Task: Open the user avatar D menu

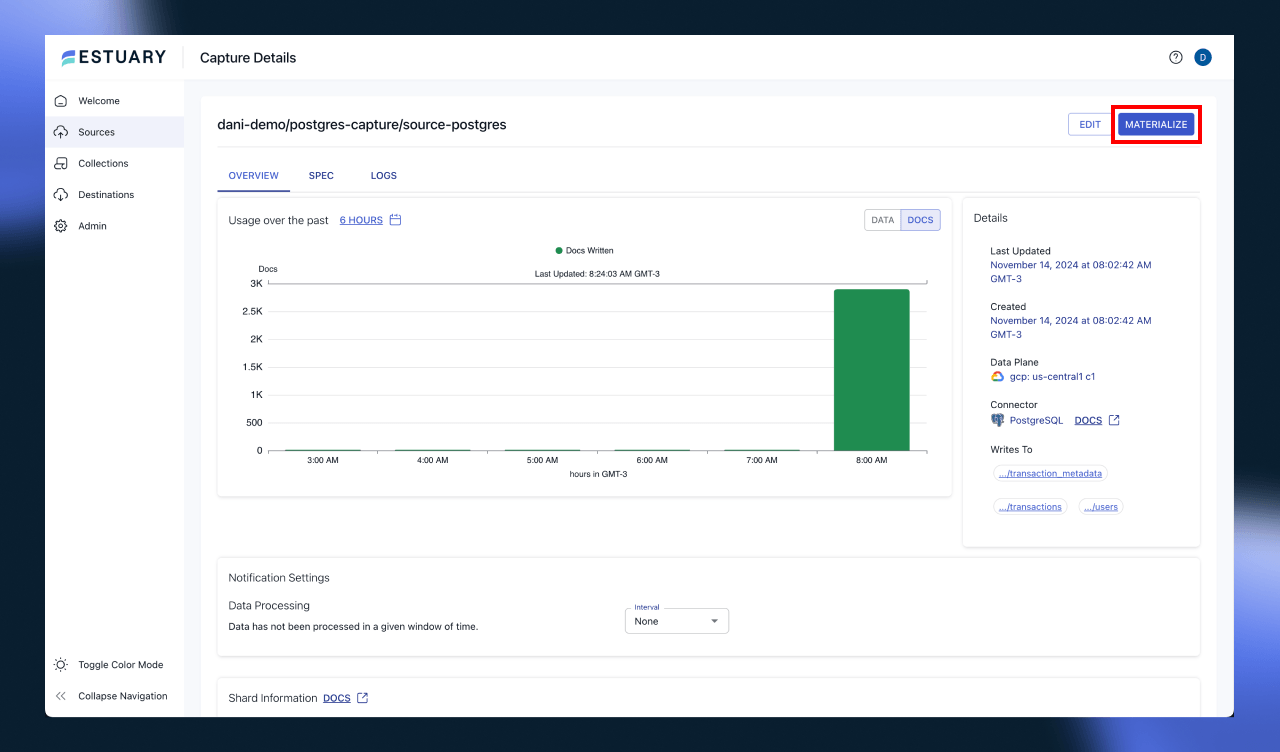Action: [1203, 57]
